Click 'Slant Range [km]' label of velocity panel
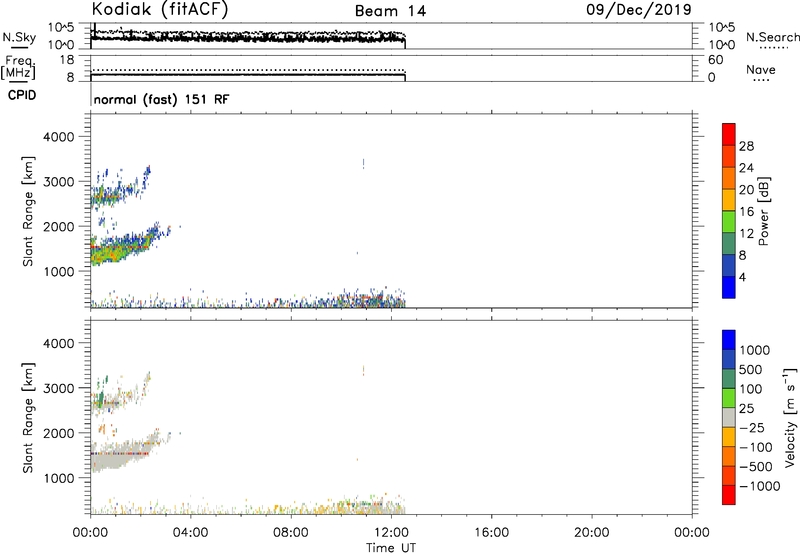 point(28,417)
